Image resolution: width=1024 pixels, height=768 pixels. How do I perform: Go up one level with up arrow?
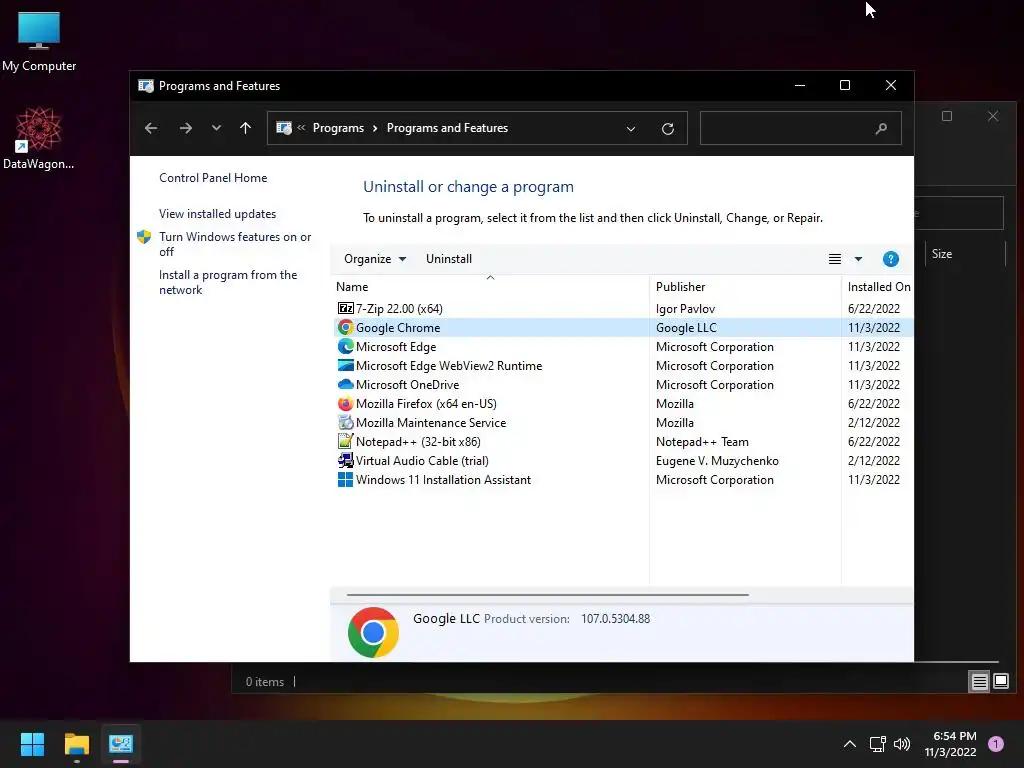coord(246,128)
